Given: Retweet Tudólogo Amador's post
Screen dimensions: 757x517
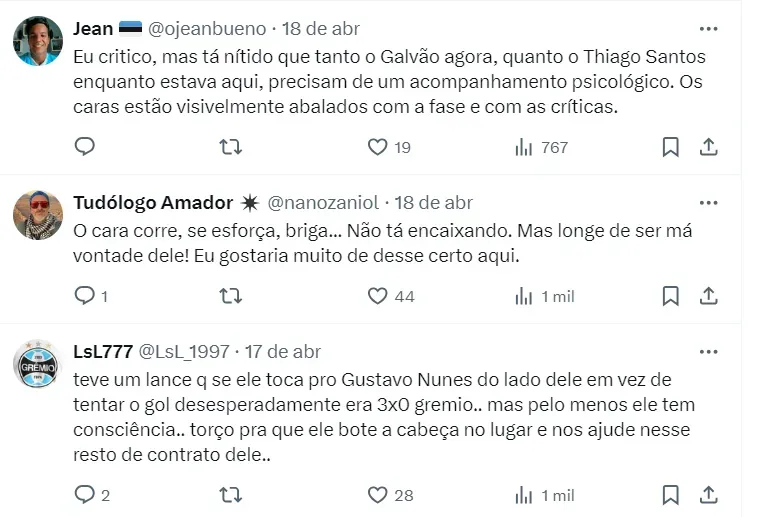Looking at the screenshot, I should 230,296.
